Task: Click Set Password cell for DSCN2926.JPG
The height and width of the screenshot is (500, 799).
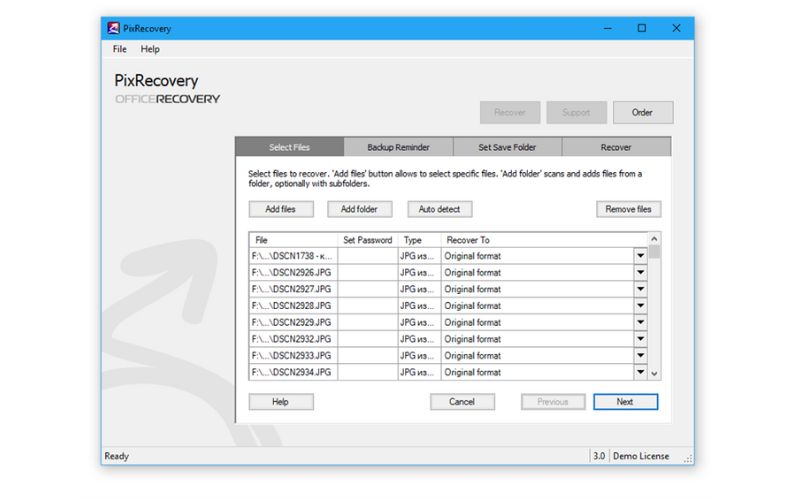Action: coord(368,272)
